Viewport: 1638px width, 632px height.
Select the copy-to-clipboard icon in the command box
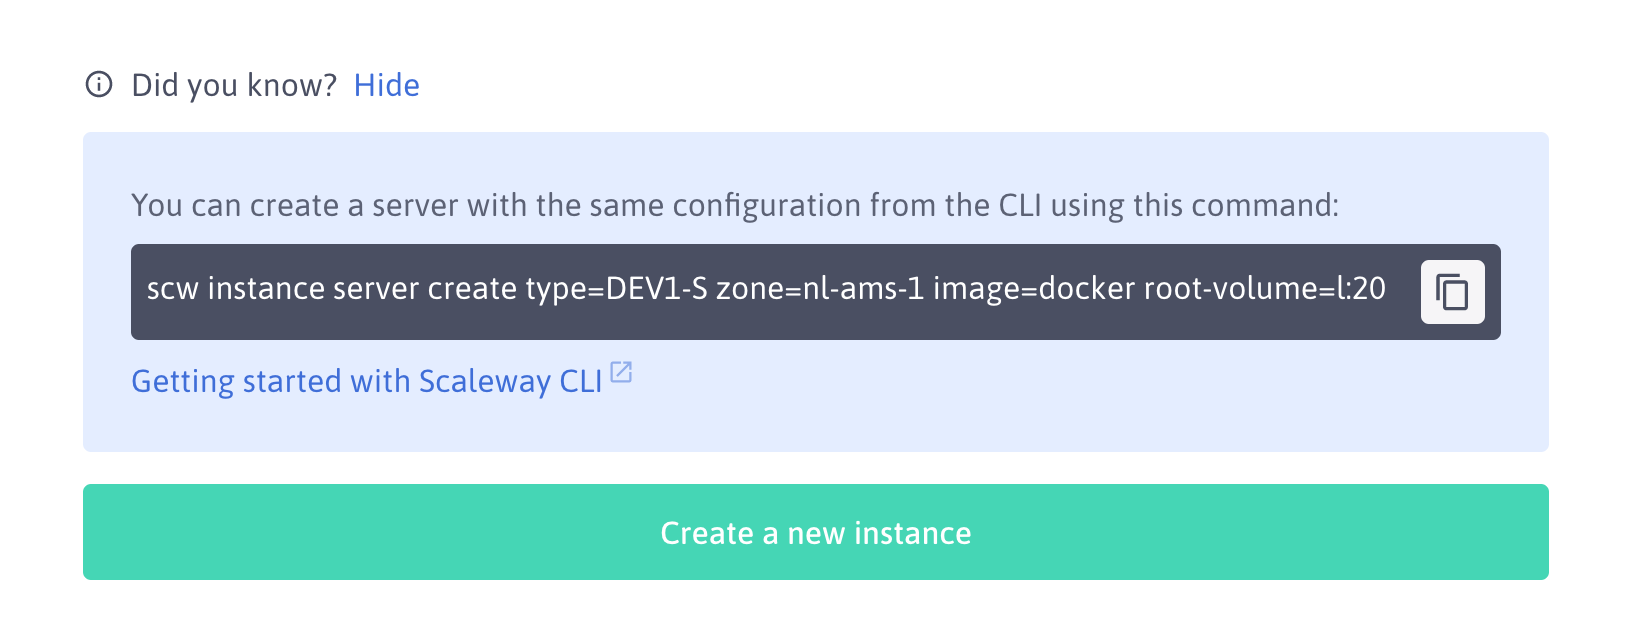click(1452, 292)
